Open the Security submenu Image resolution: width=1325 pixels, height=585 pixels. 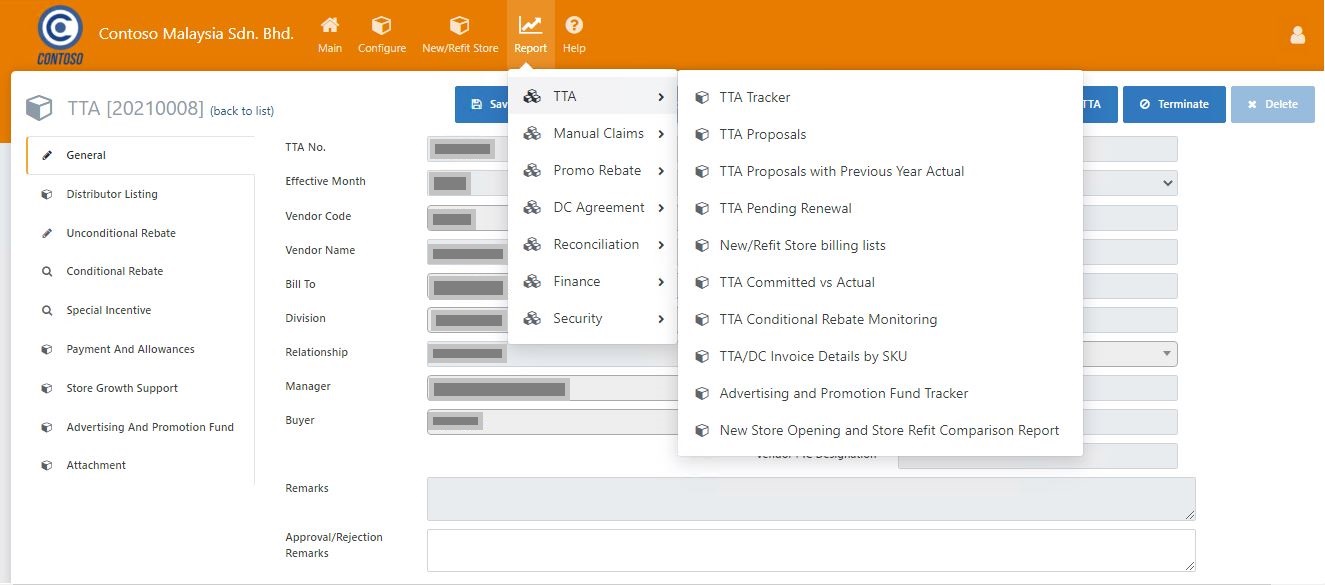pos(578,319)
